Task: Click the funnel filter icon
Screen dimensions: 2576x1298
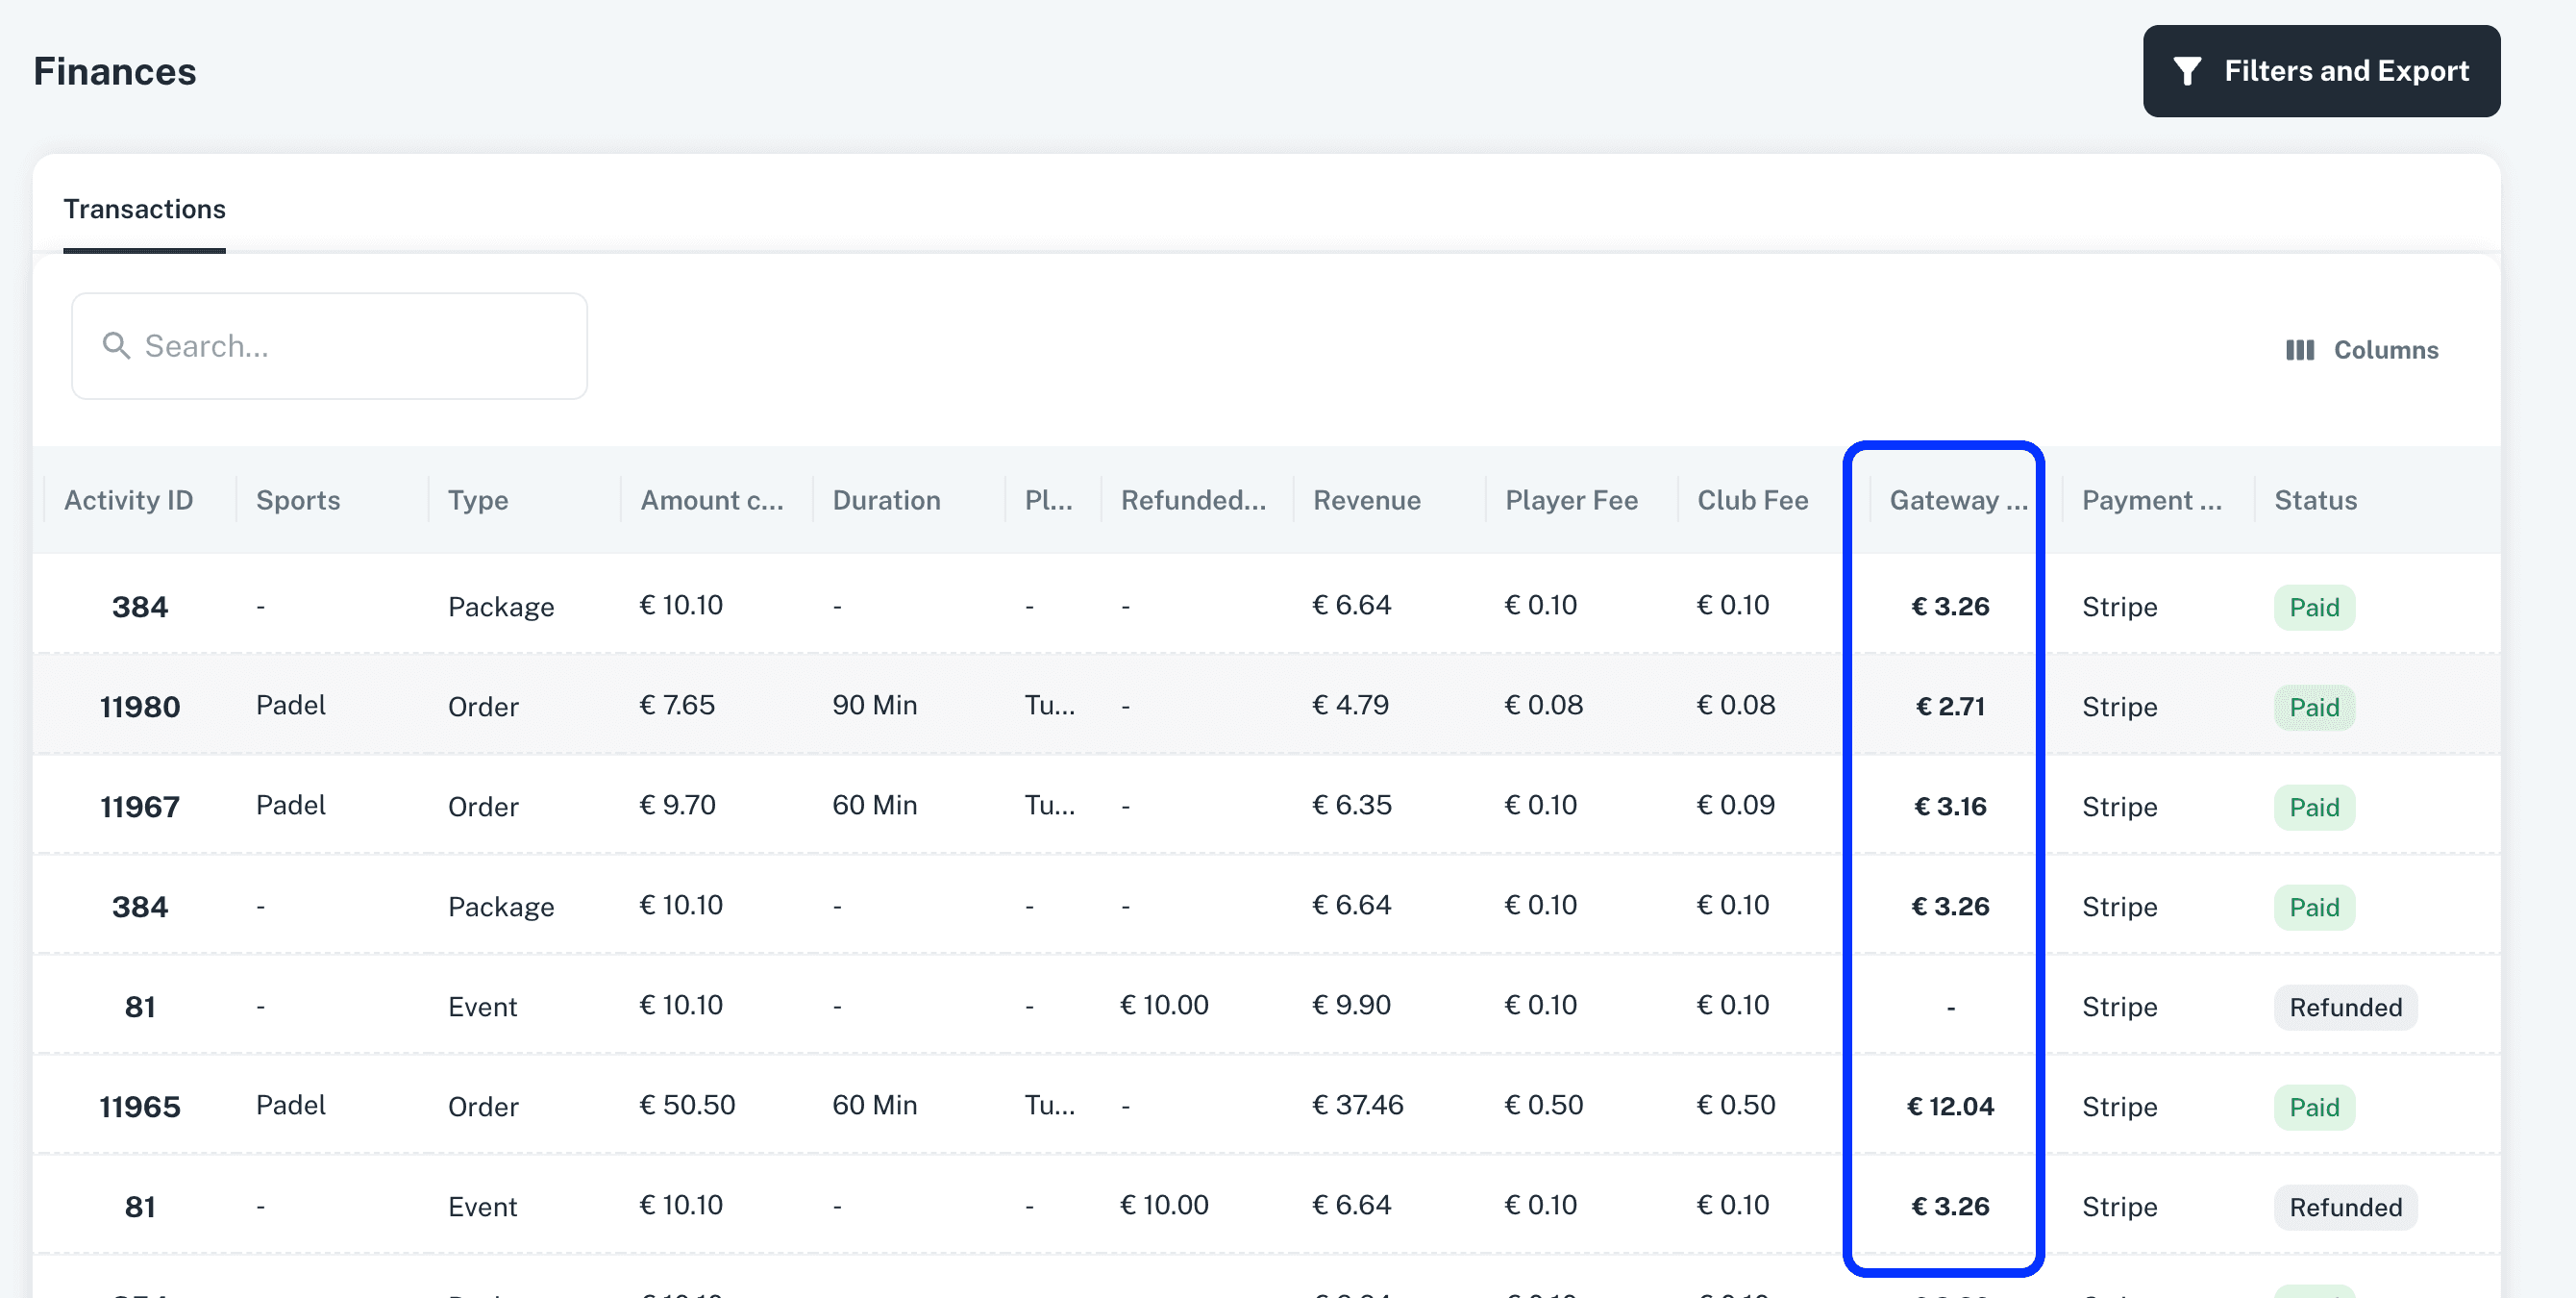Action: click(2187, 71)
